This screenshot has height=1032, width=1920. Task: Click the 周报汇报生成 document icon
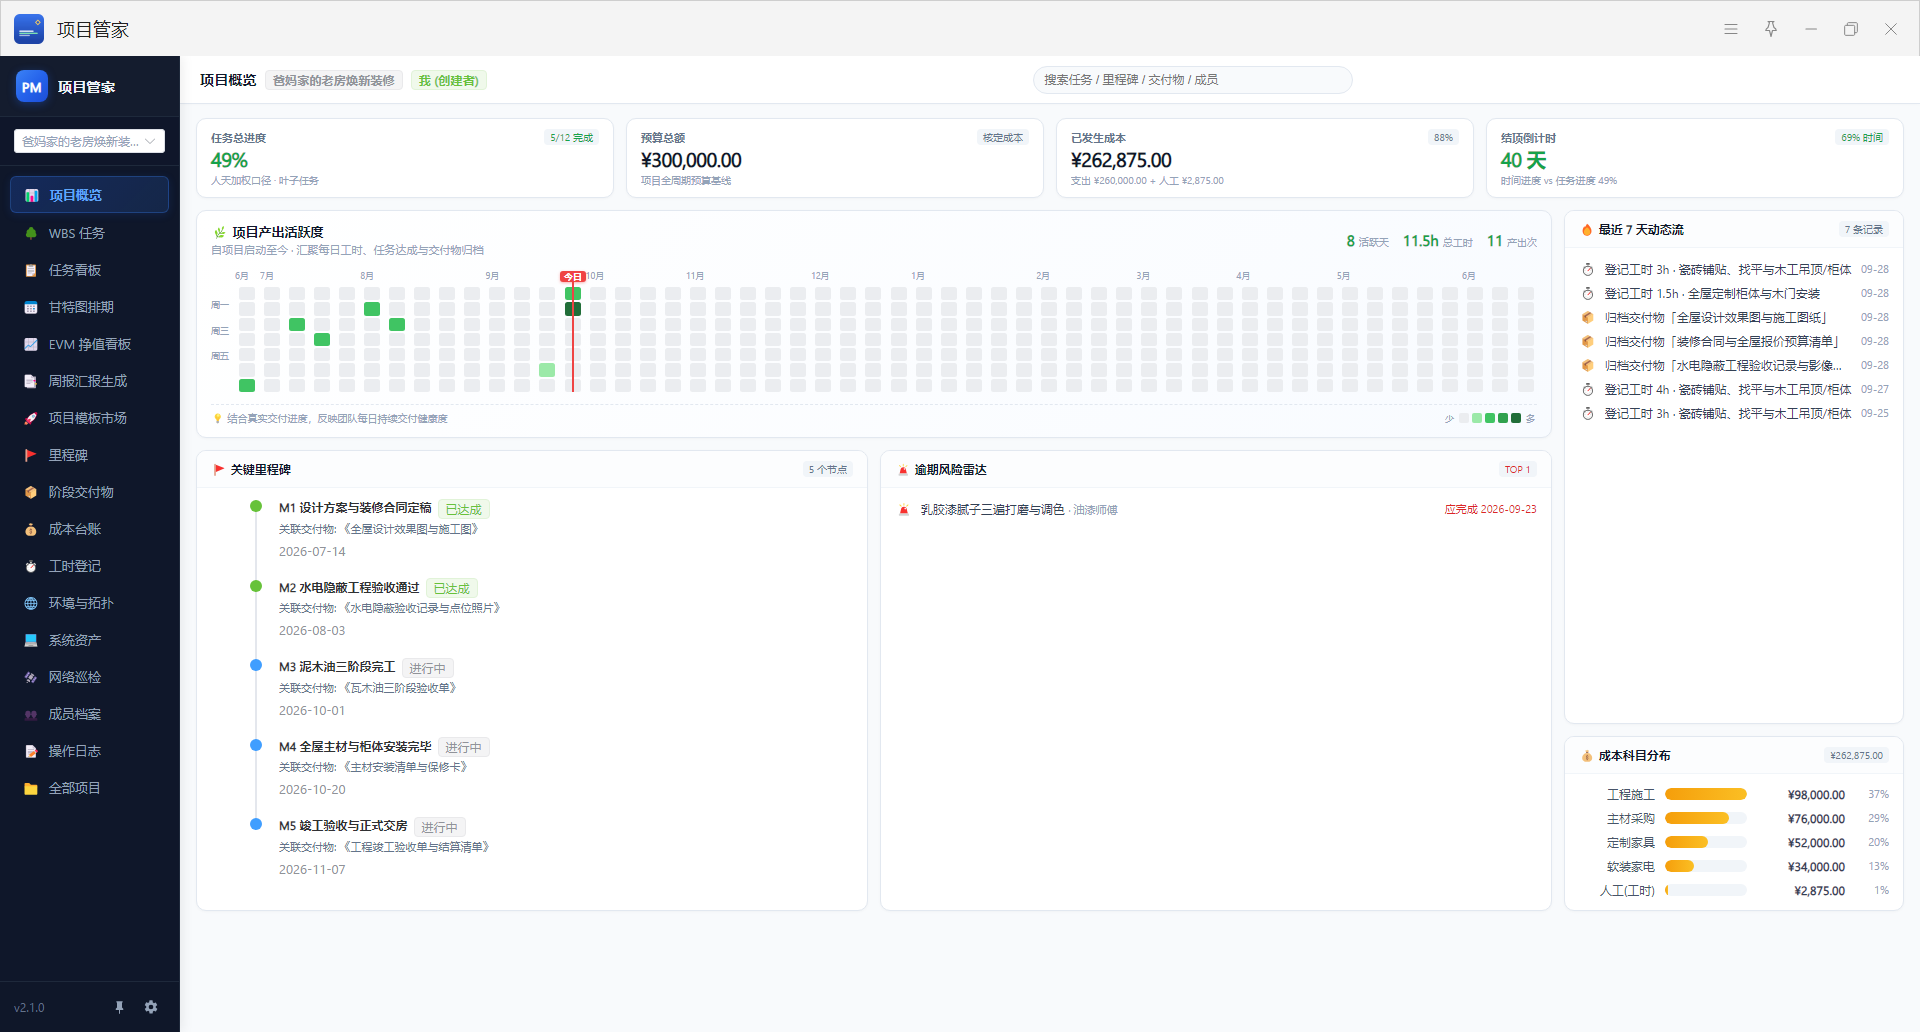31,381
